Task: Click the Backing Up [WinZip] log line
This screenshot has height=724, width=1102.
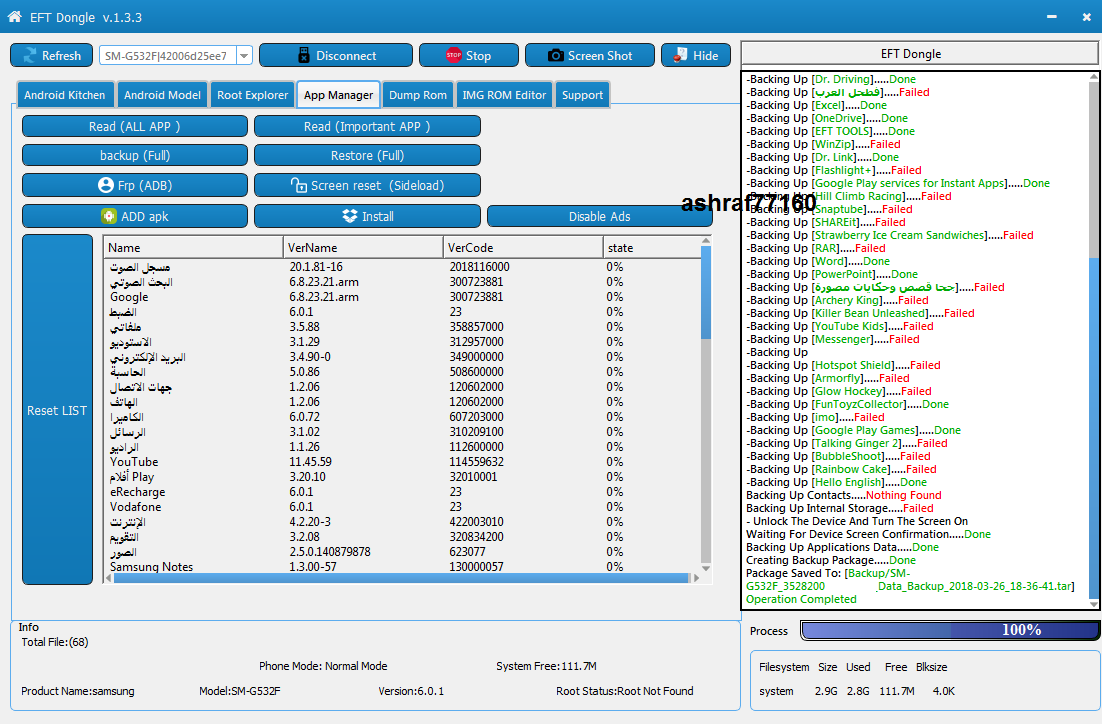Action: click(823, 144)
